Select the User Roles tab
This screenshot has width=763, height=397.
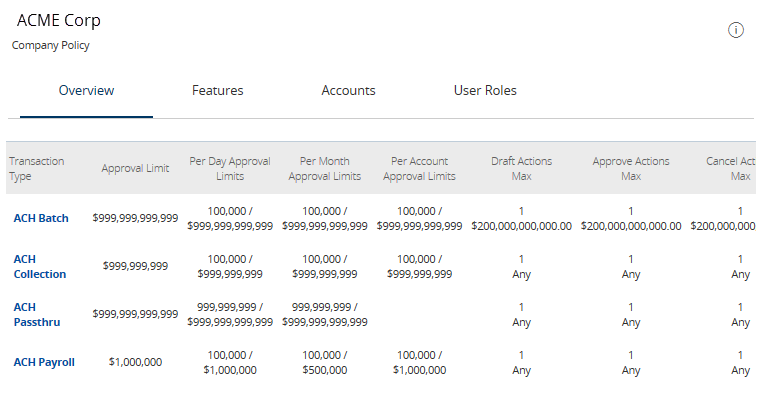point(485,90)
